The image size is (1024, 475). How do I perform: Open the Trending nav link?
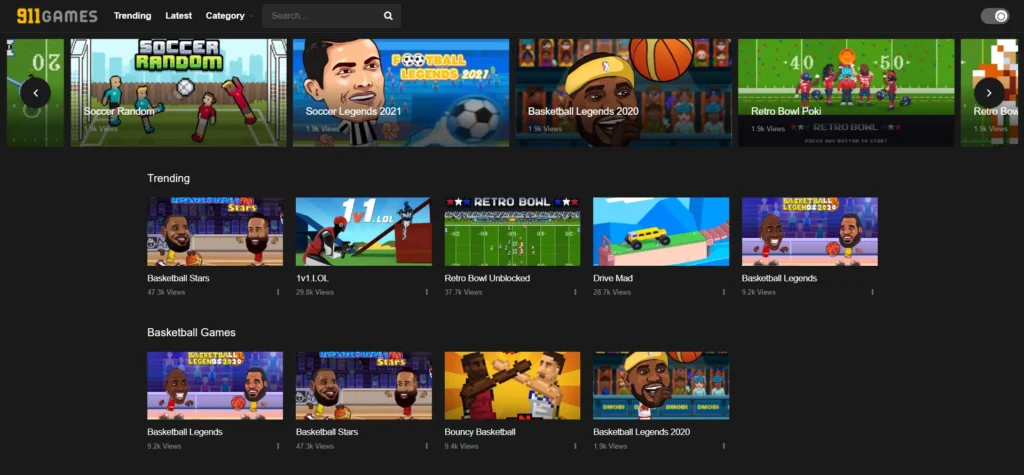133,16
